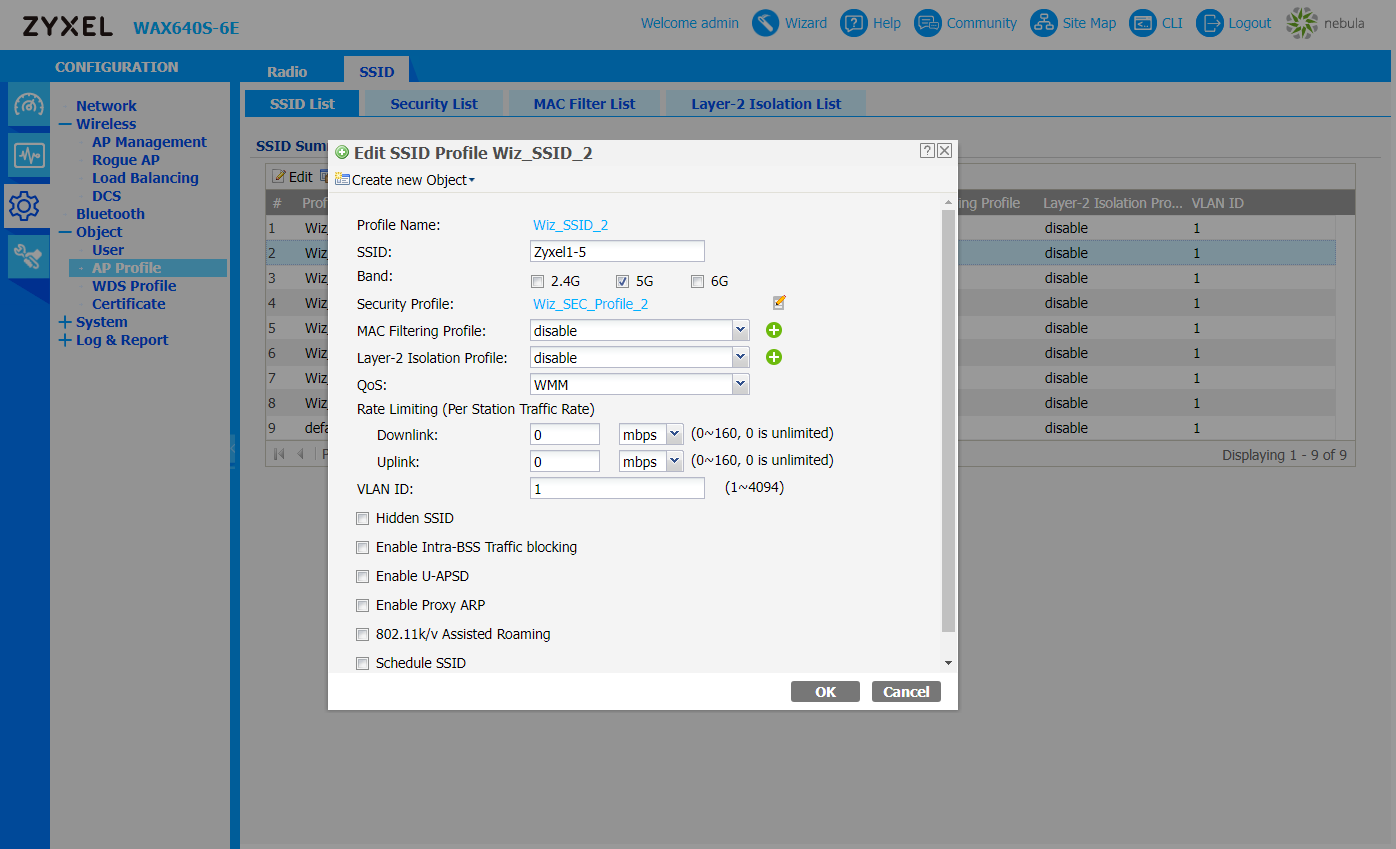Image resolution: width=1396 pixels, height=849 pixels.
Task: Click the Community forum icon
Action: point(928,23)
